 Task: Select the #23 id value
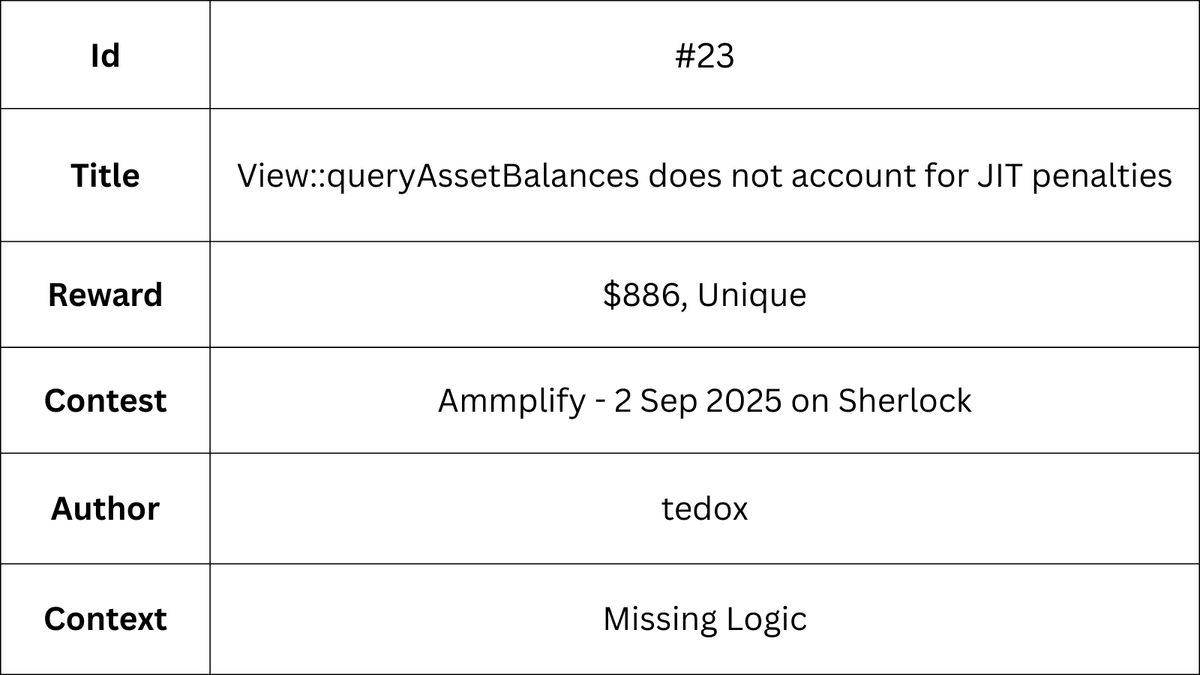point(705,56)
